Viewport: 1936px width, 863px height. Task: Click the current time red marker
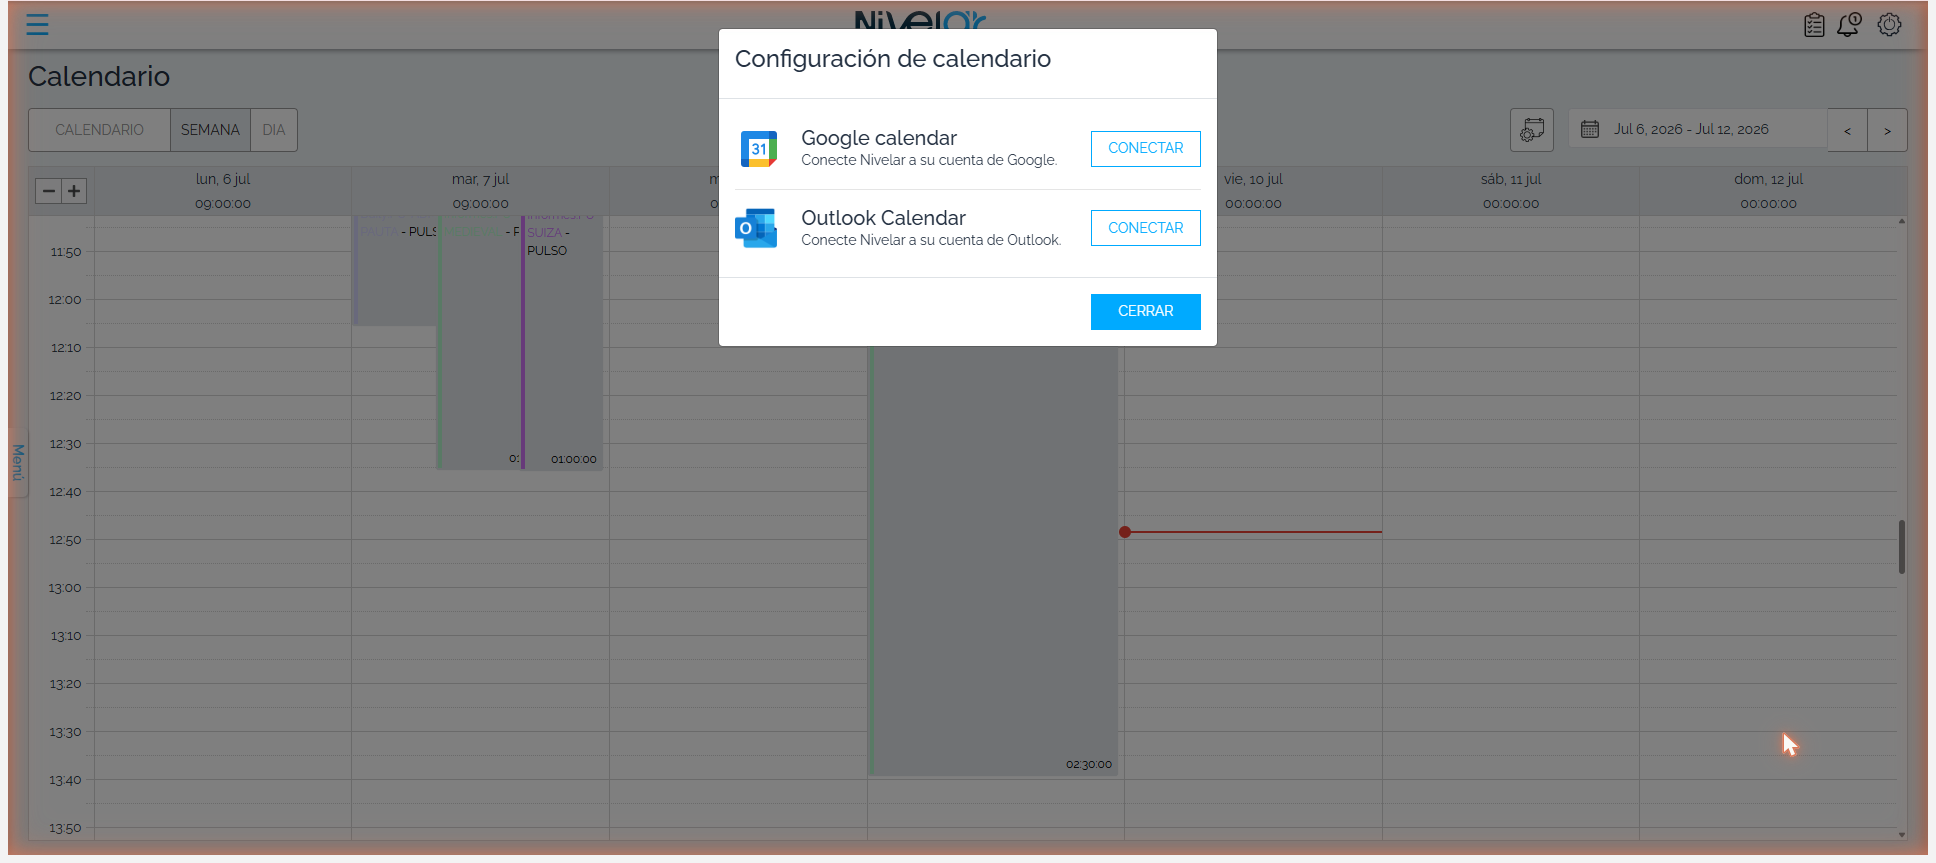1125,532
